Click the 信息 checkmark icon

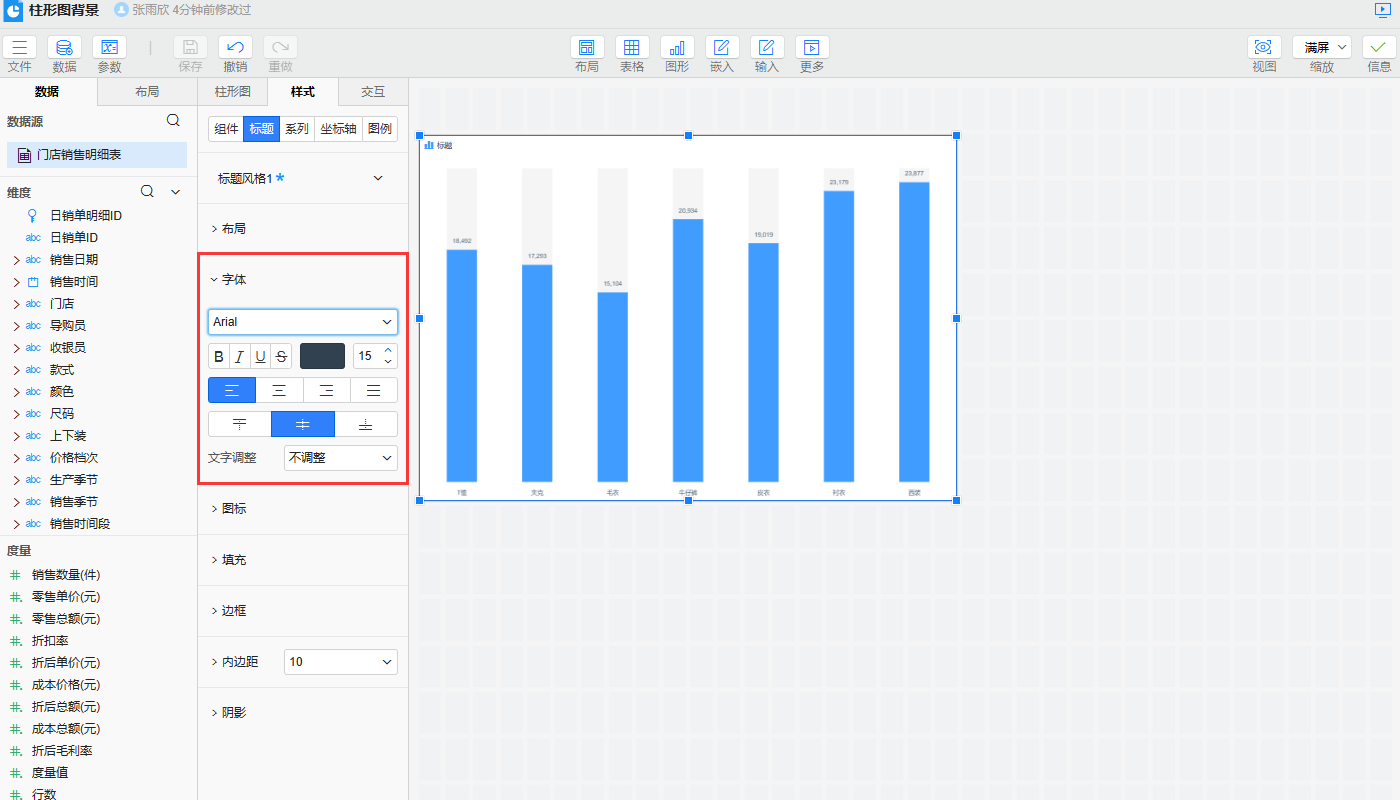[1379, 48]
